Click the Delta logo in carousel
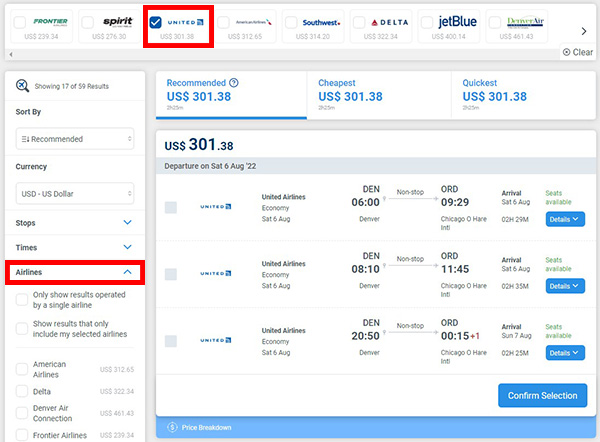This screenshot has height=442, width=600. 390,23
